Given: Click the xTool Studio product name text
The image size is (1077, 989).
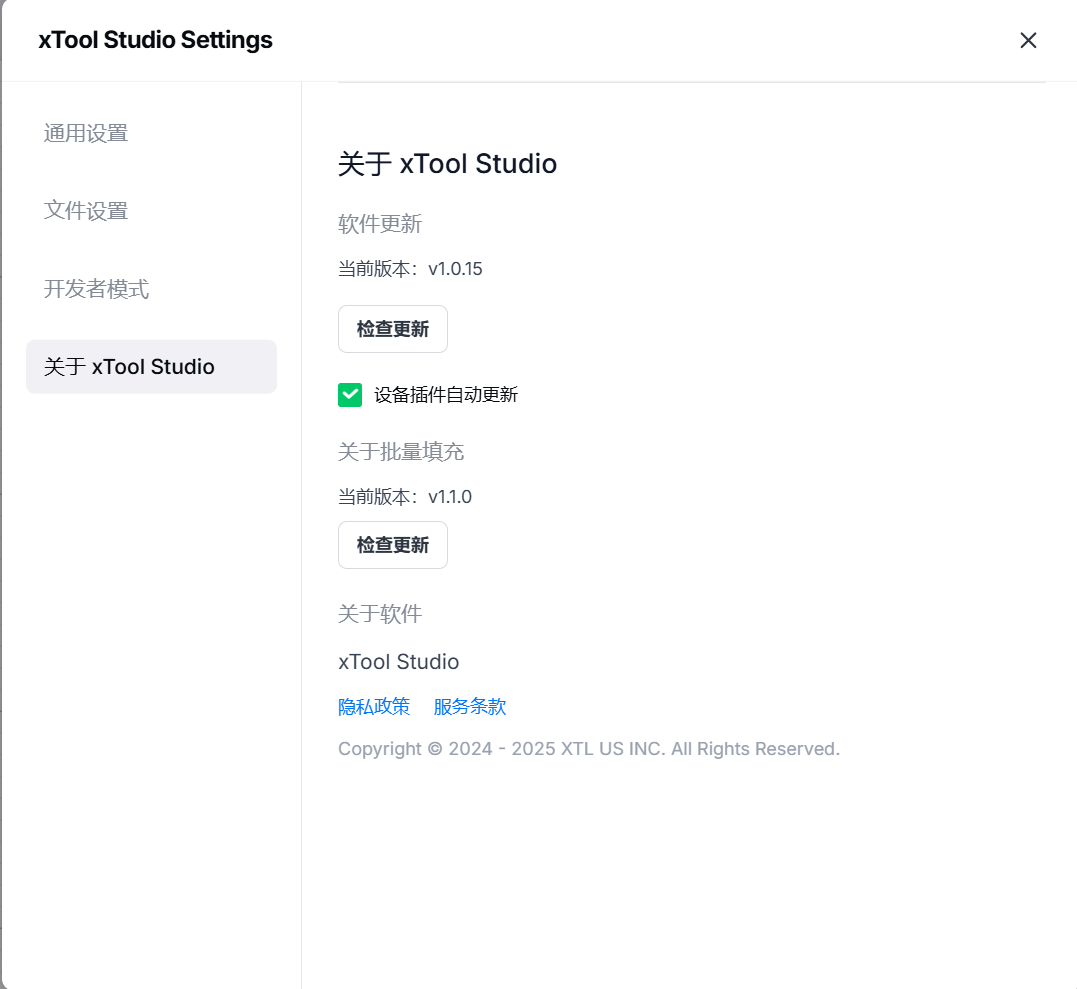Looking at the screenshot, I should click(398, 662).
